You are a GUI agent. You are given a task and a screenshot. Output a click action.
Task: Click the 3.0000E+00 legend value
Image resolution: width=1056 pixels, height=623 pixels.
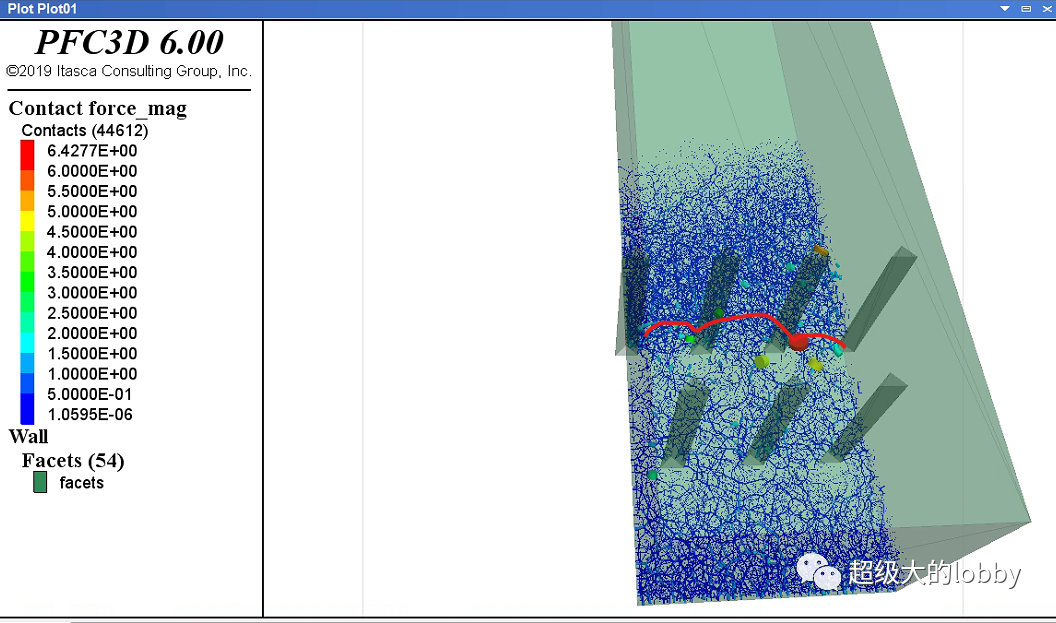[x=92, y=292]
